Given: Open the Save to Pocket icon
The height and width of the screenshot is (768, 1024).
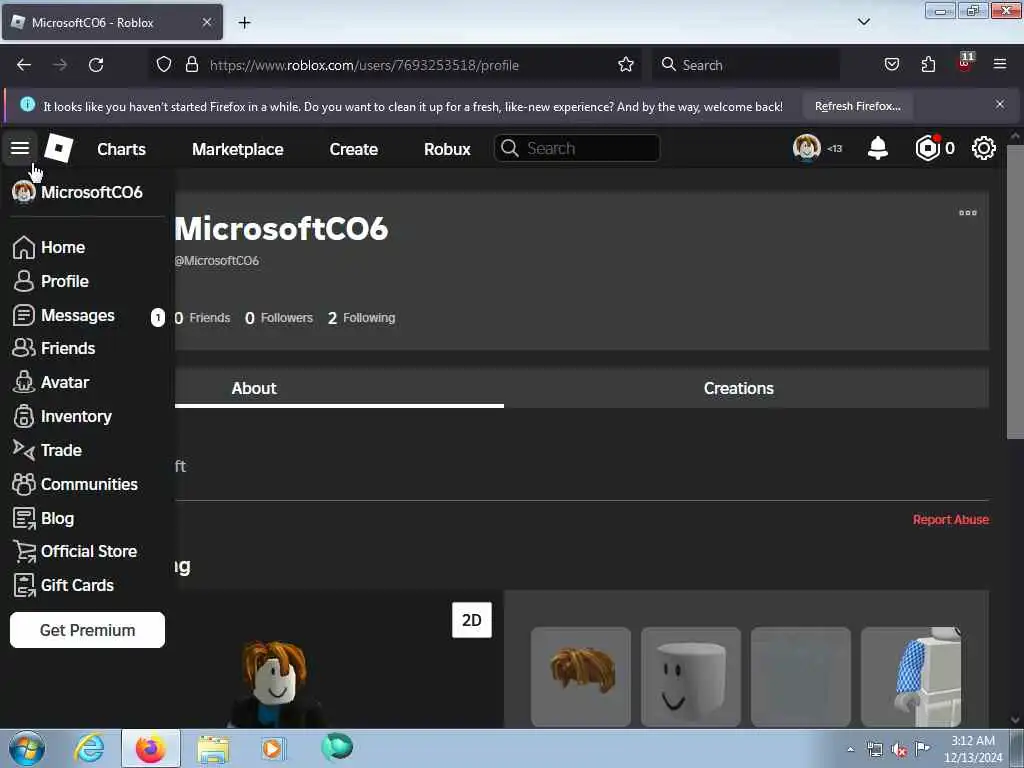Looking at the screenshot, I should (x=891, y=65).
